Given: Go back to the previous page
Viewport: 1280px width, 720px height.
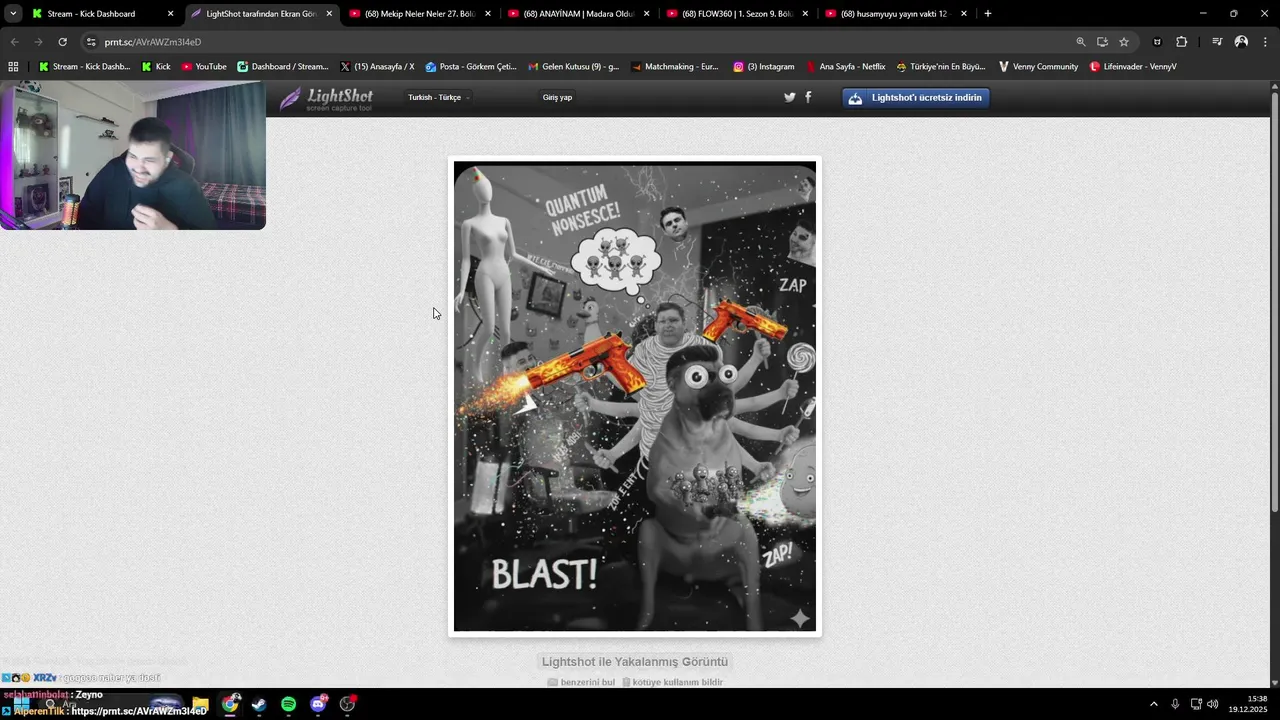Looking at the screenshot, I should coord(14,42).
